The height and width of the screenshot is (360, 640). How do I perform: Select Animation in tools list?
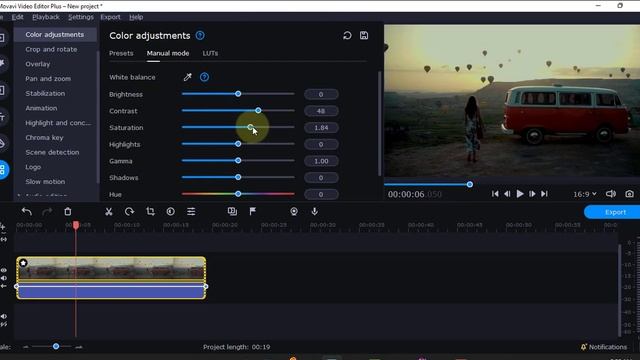click(41, 108)
